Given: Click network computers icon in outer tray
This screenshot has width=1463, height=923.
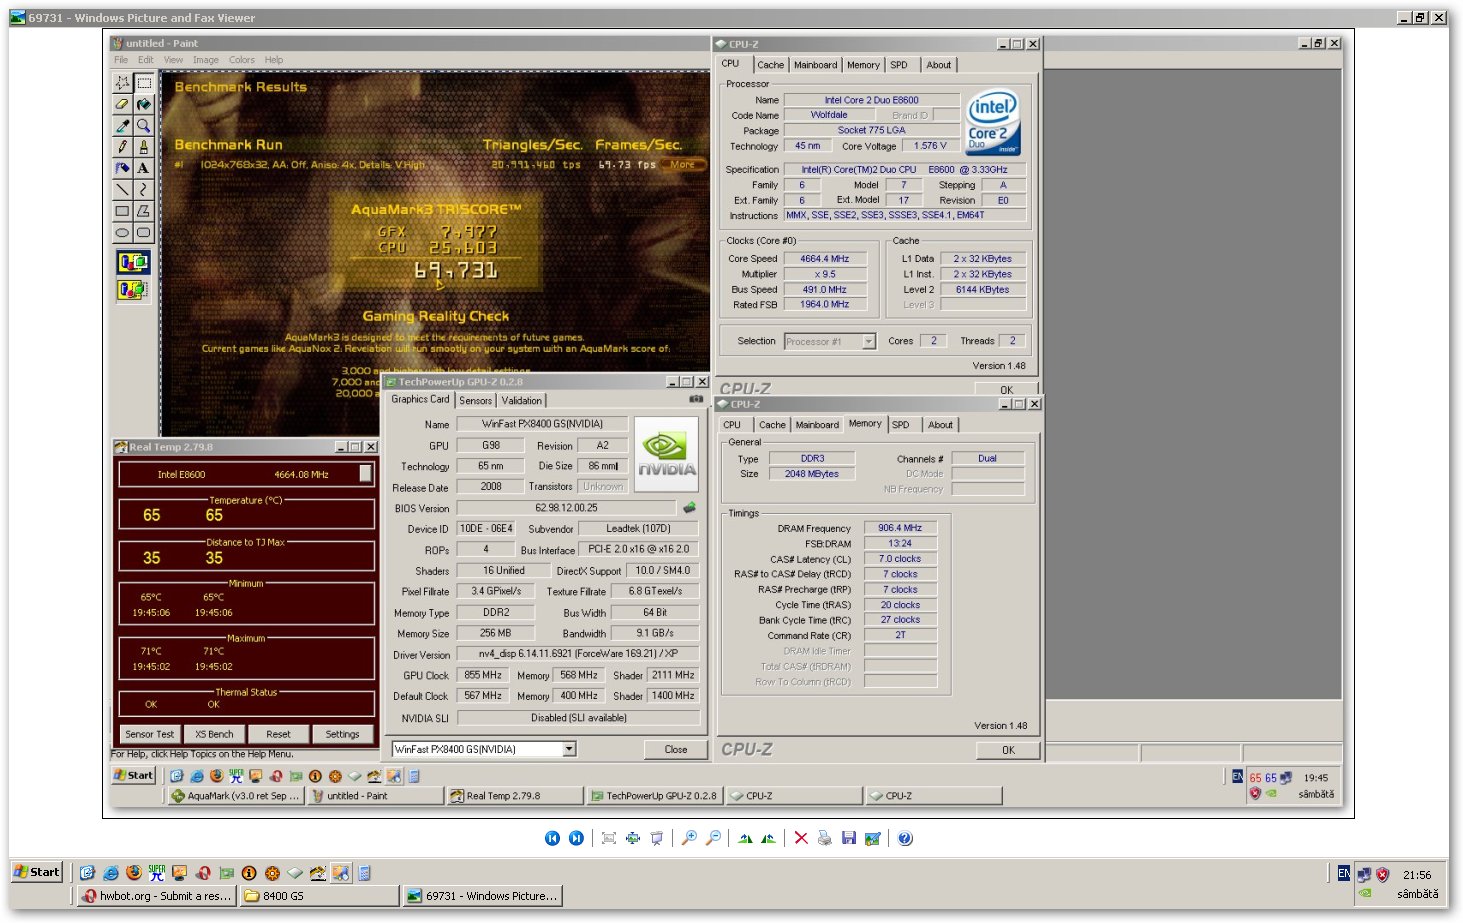Looking at the screenshot, I should click(1363, 874).
